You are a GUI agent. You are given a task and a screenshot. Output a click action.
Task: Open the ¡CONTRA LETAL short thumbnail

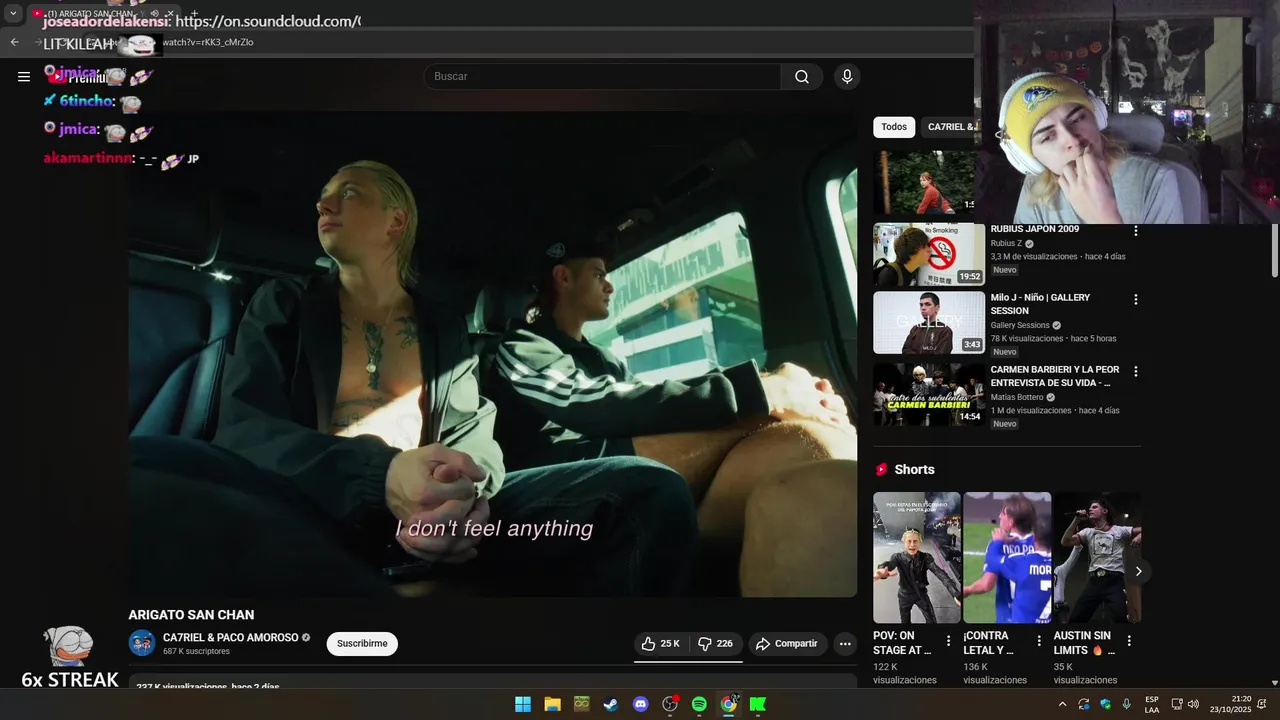pos(1007,557)
